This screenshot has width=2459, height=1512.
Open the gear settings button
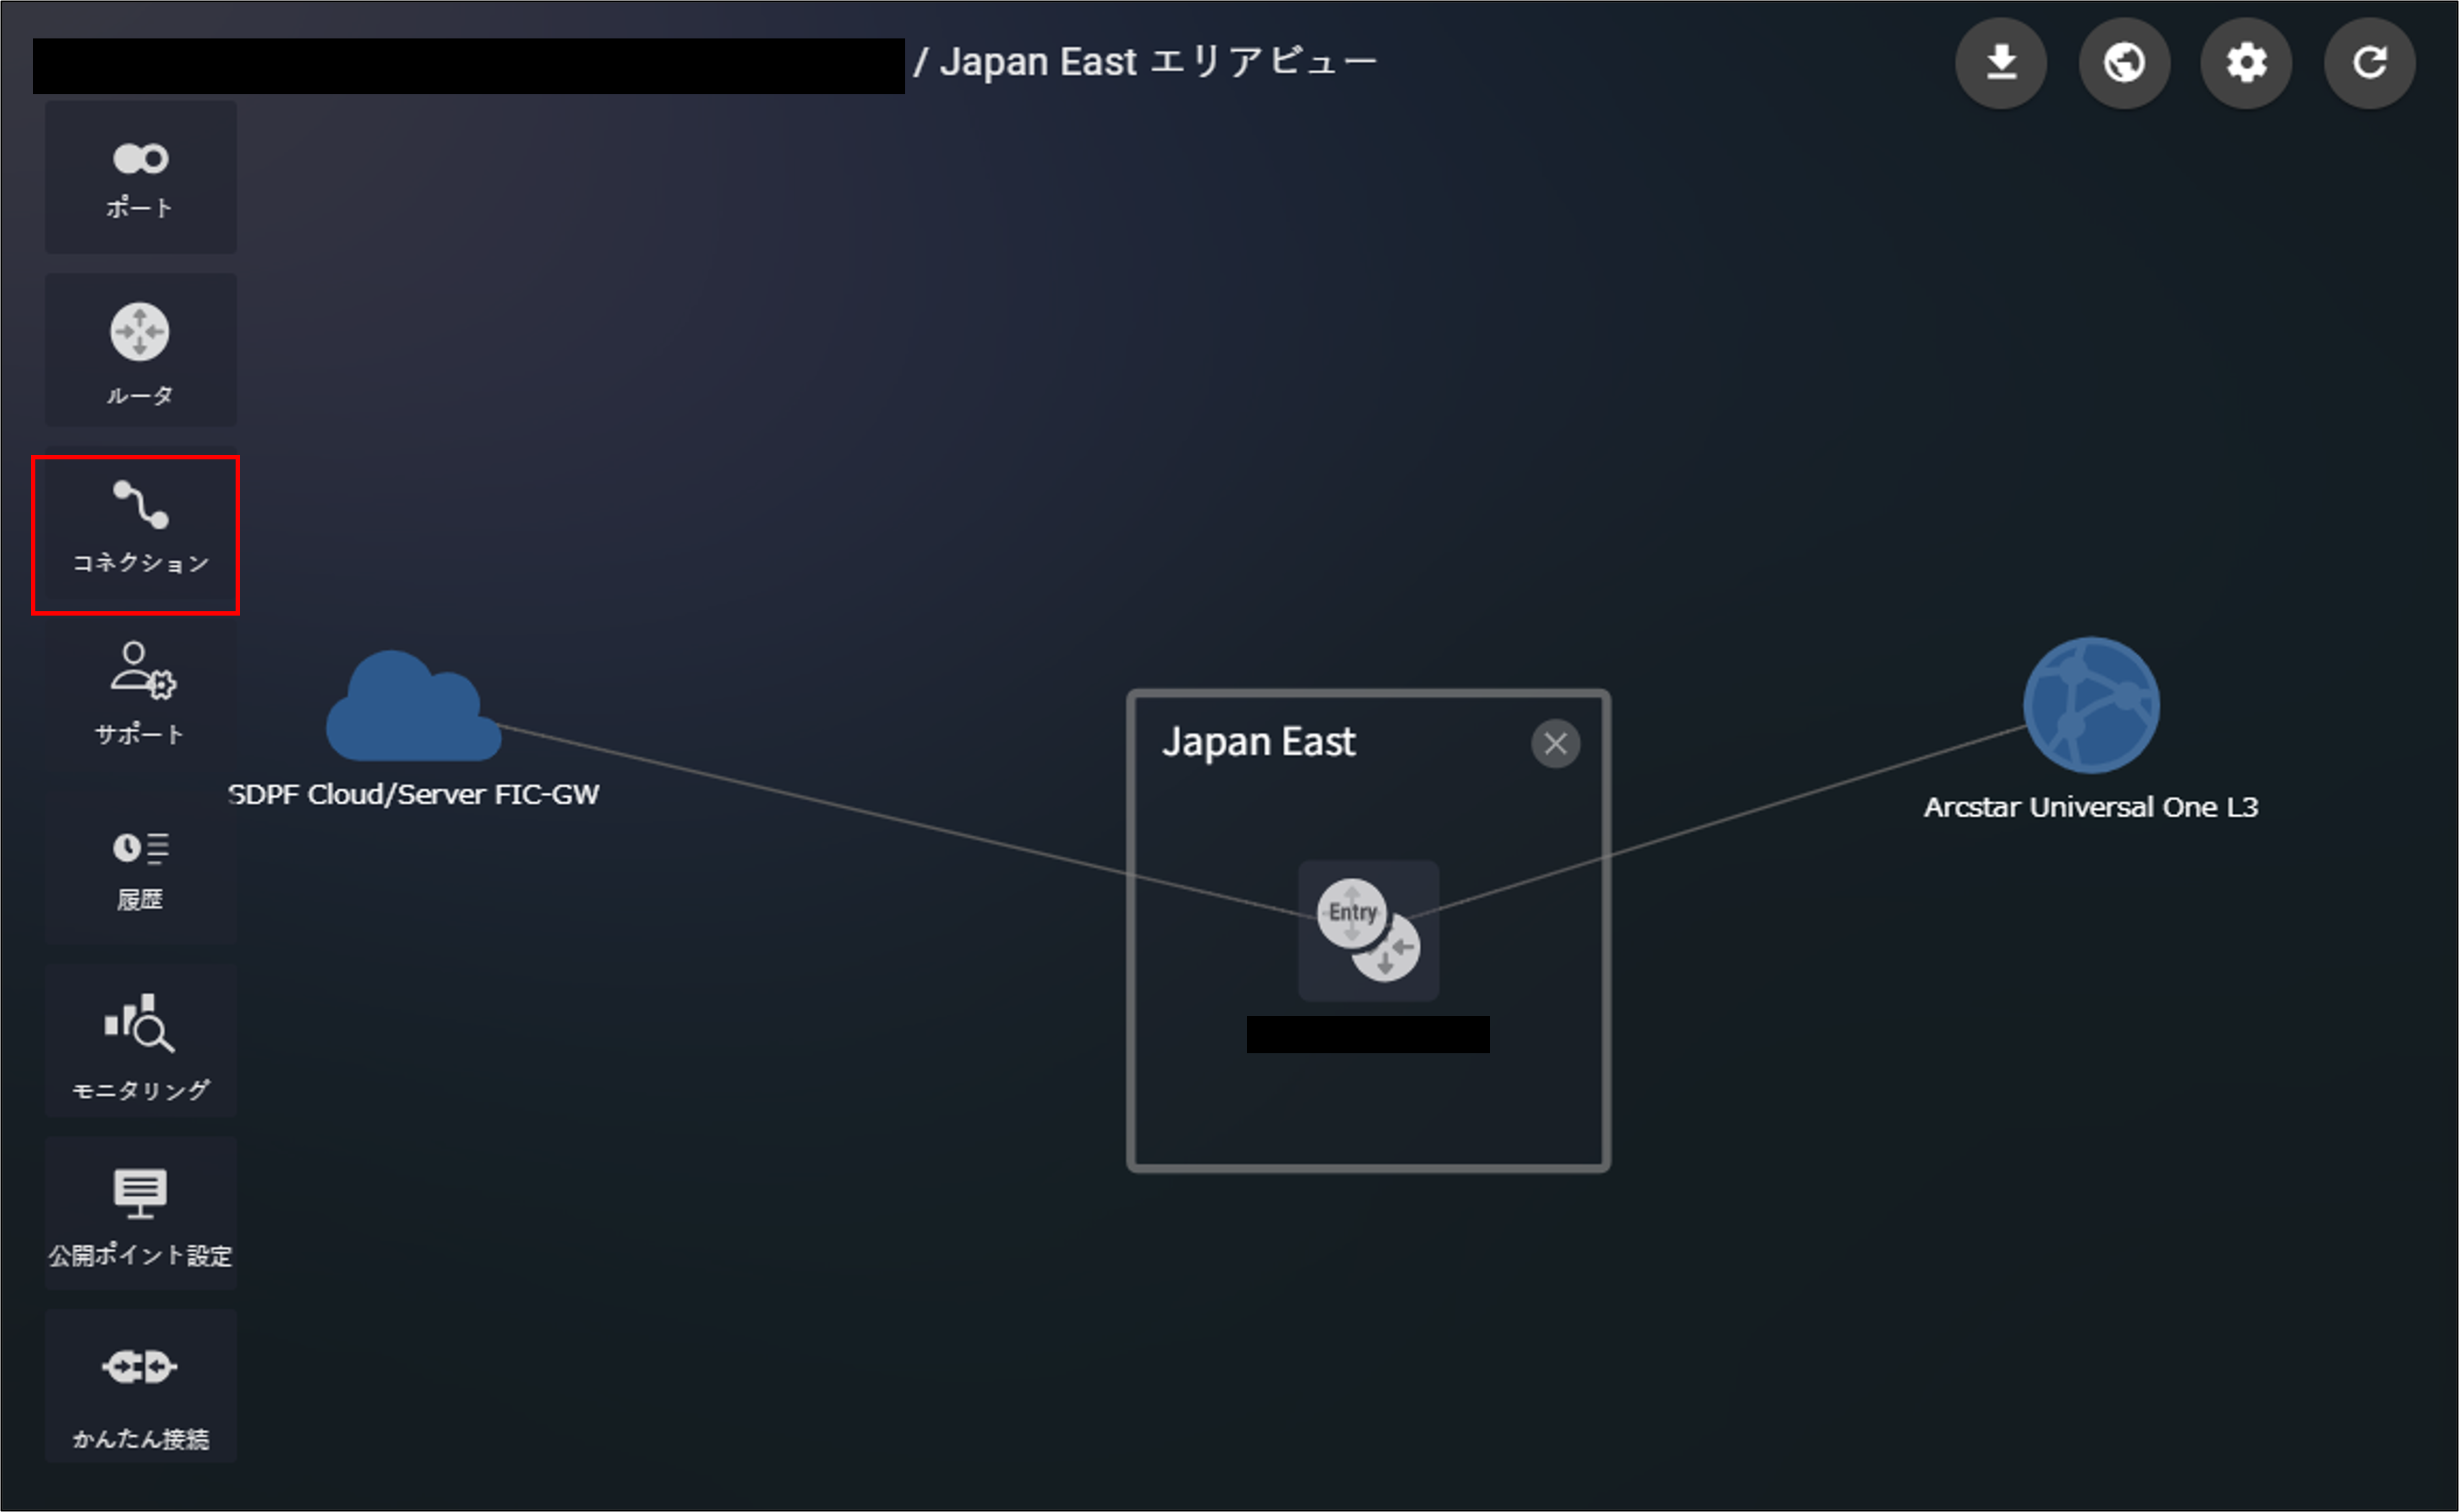tap(2246, 62)
